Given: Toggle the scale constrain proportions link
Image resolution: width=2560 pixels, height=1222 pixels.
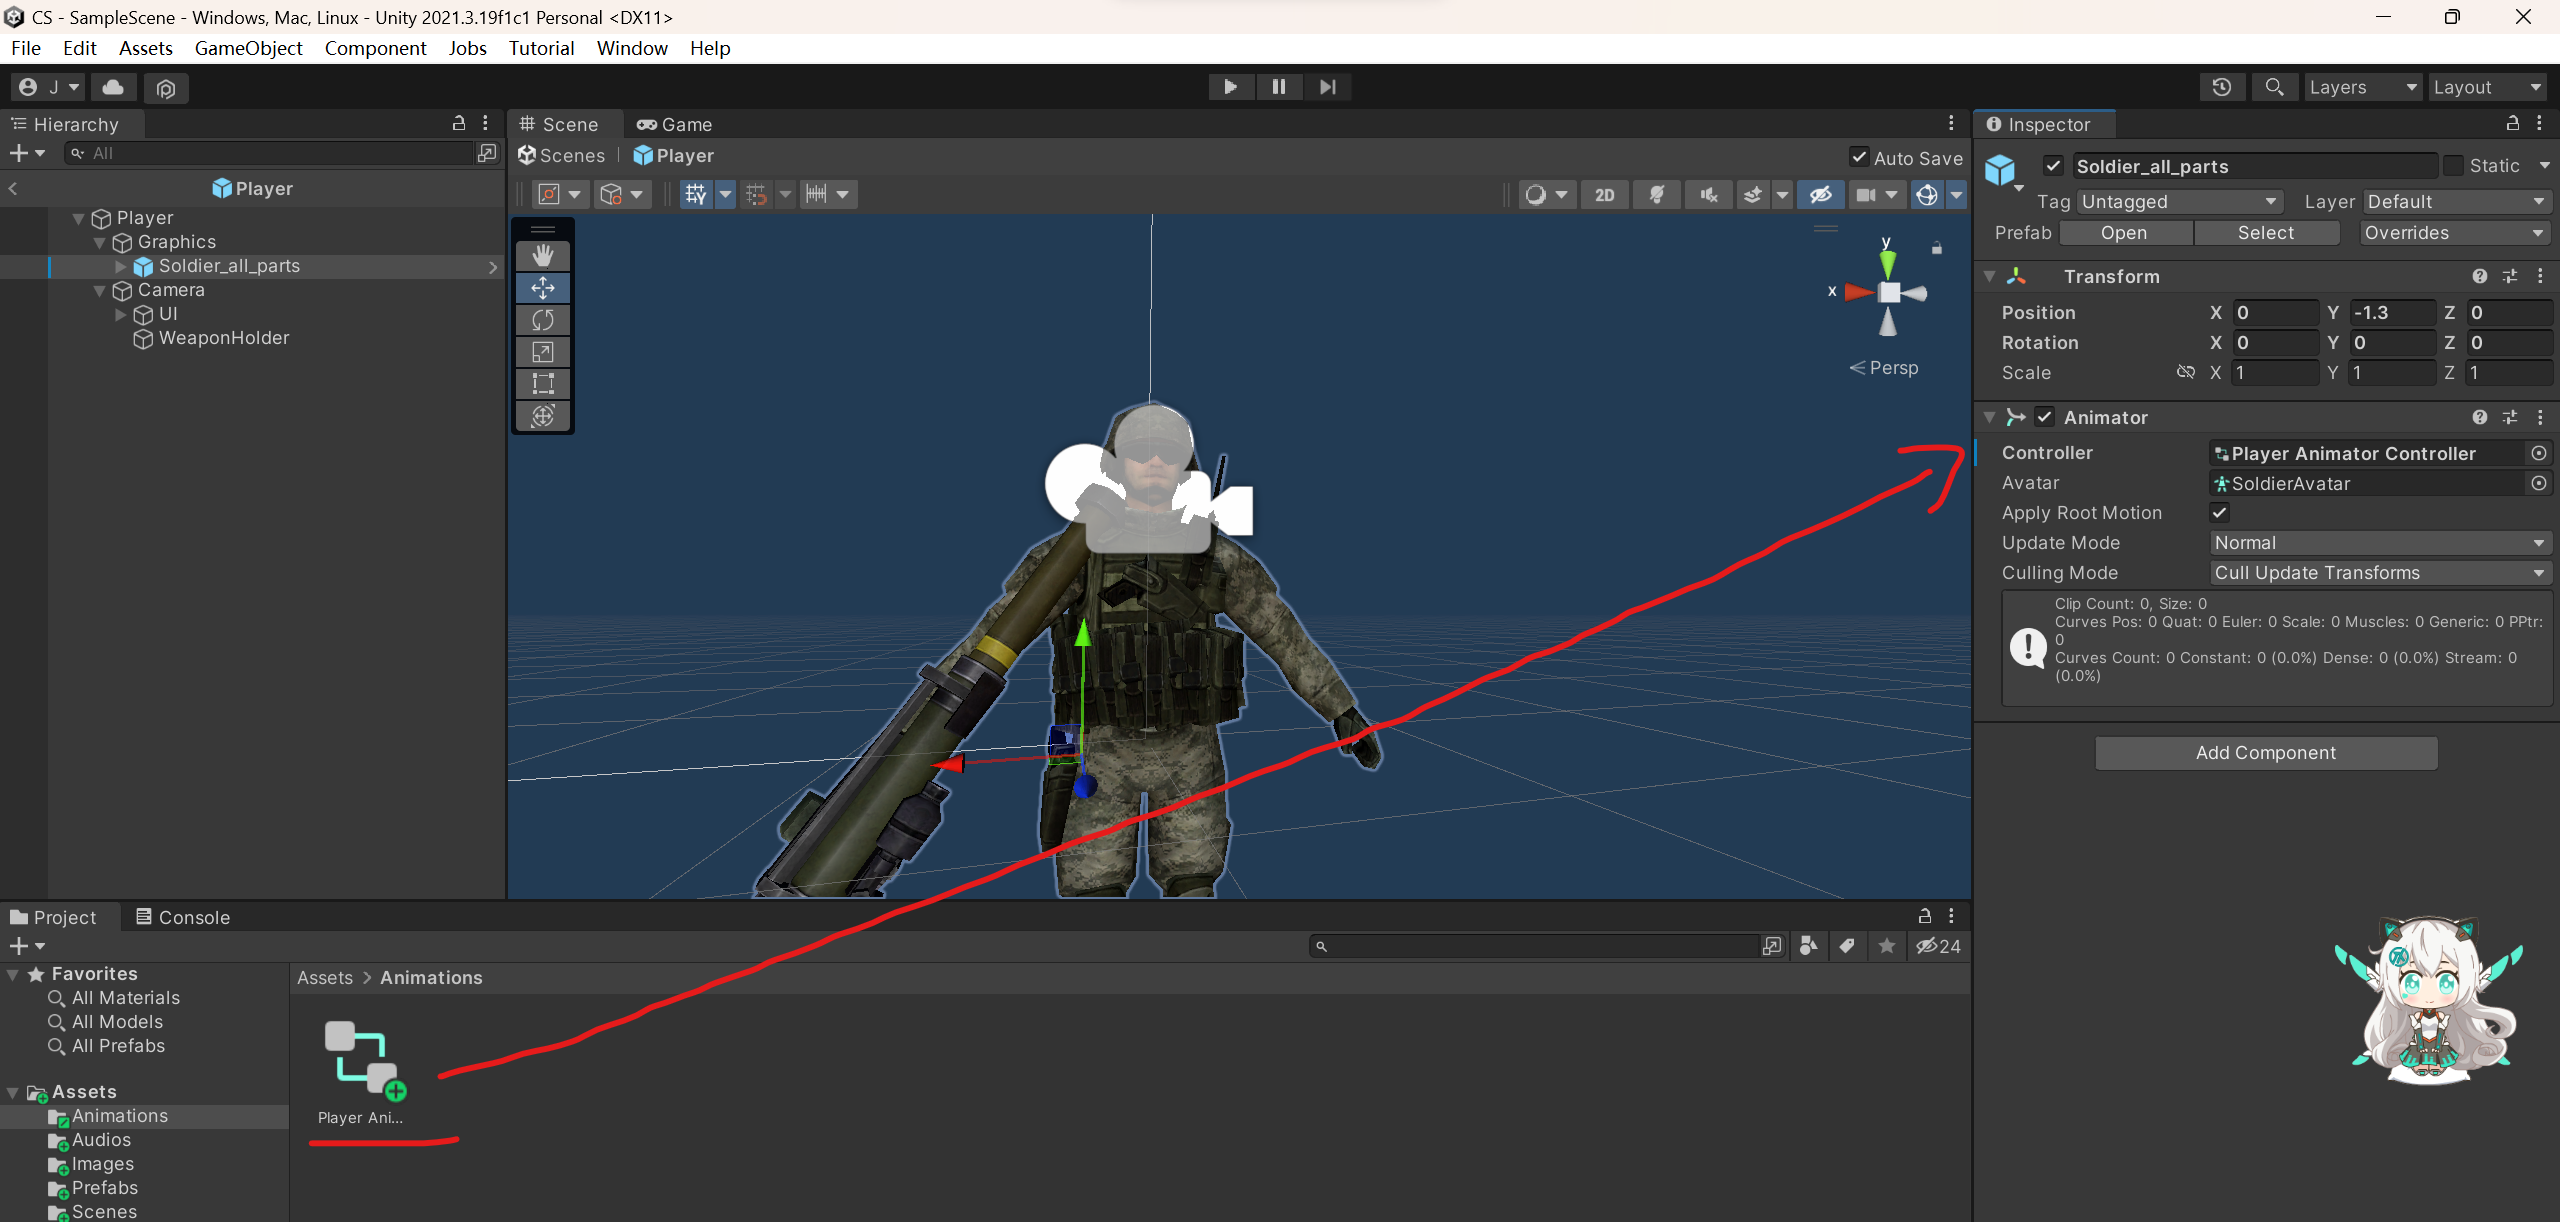Looking at the screenshot, I should pyautogui.click(x=2185, y=372).
